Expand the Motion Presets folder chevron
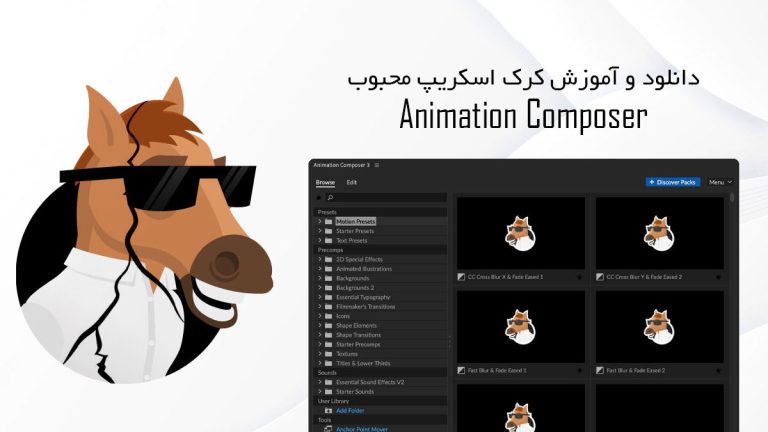 pyautogui.click(x=320, y=221)
